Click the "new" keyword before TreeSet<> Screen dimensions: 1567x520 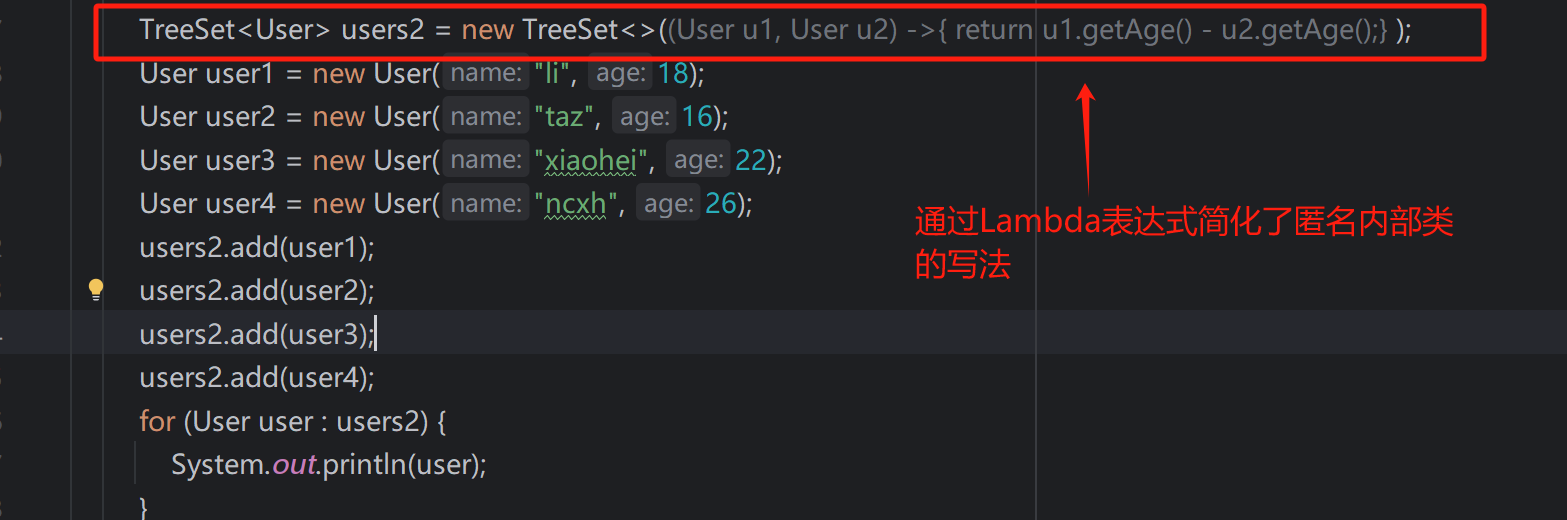pyautogui.click(x=488, y=30)
